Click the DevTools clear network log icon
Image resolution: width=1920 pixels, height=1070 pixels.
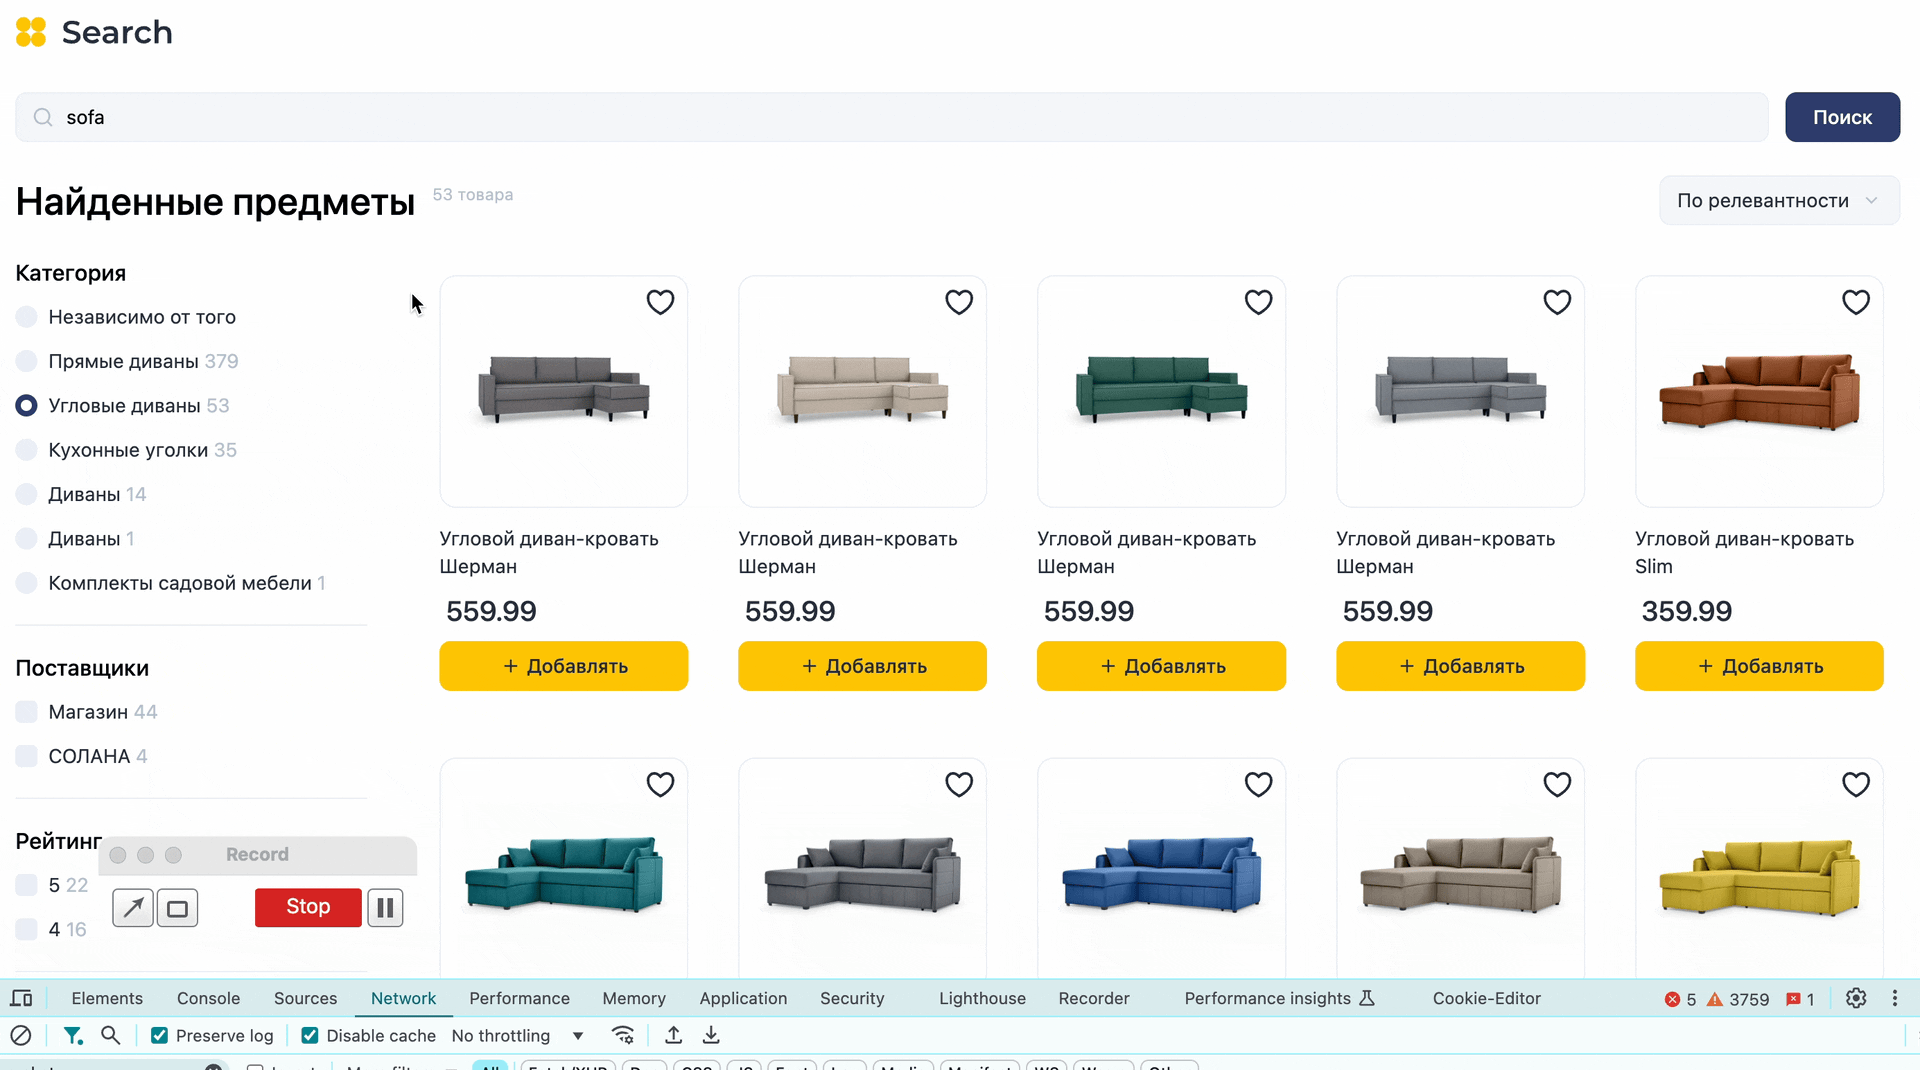coord(21,1036)
